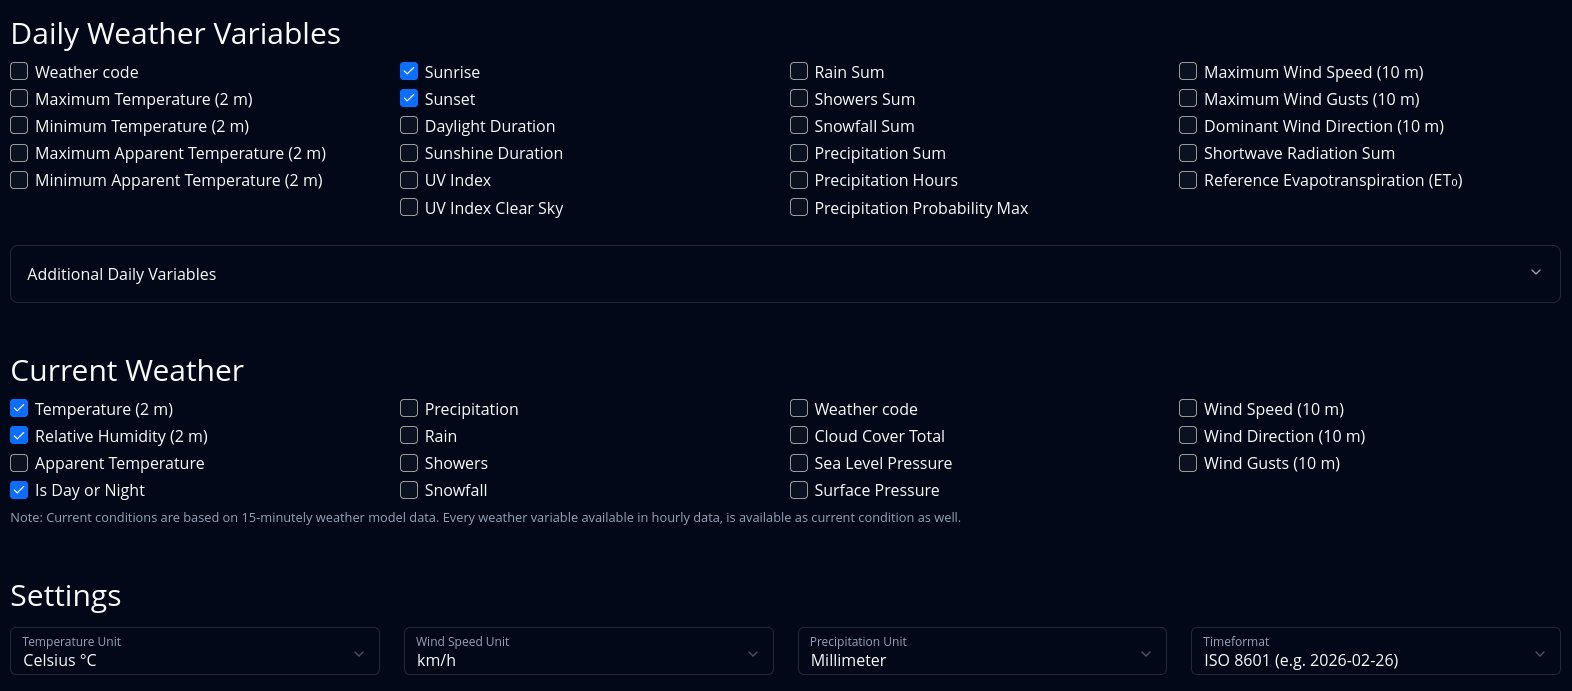This screenshot has height=691, width=1572.
Task: Change the Precipitation Unit selection
Action: [981, 652]
